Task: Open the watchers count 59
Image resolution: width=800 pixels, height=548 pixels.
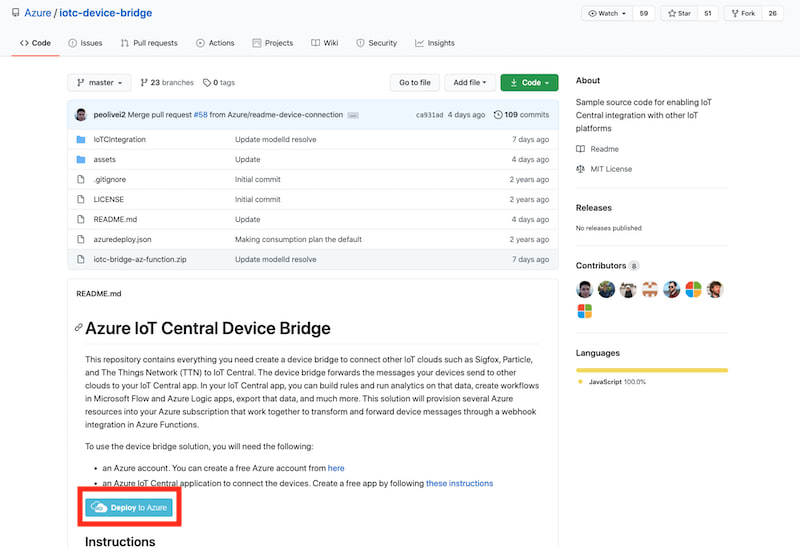Action: click(x=644, y=13)
